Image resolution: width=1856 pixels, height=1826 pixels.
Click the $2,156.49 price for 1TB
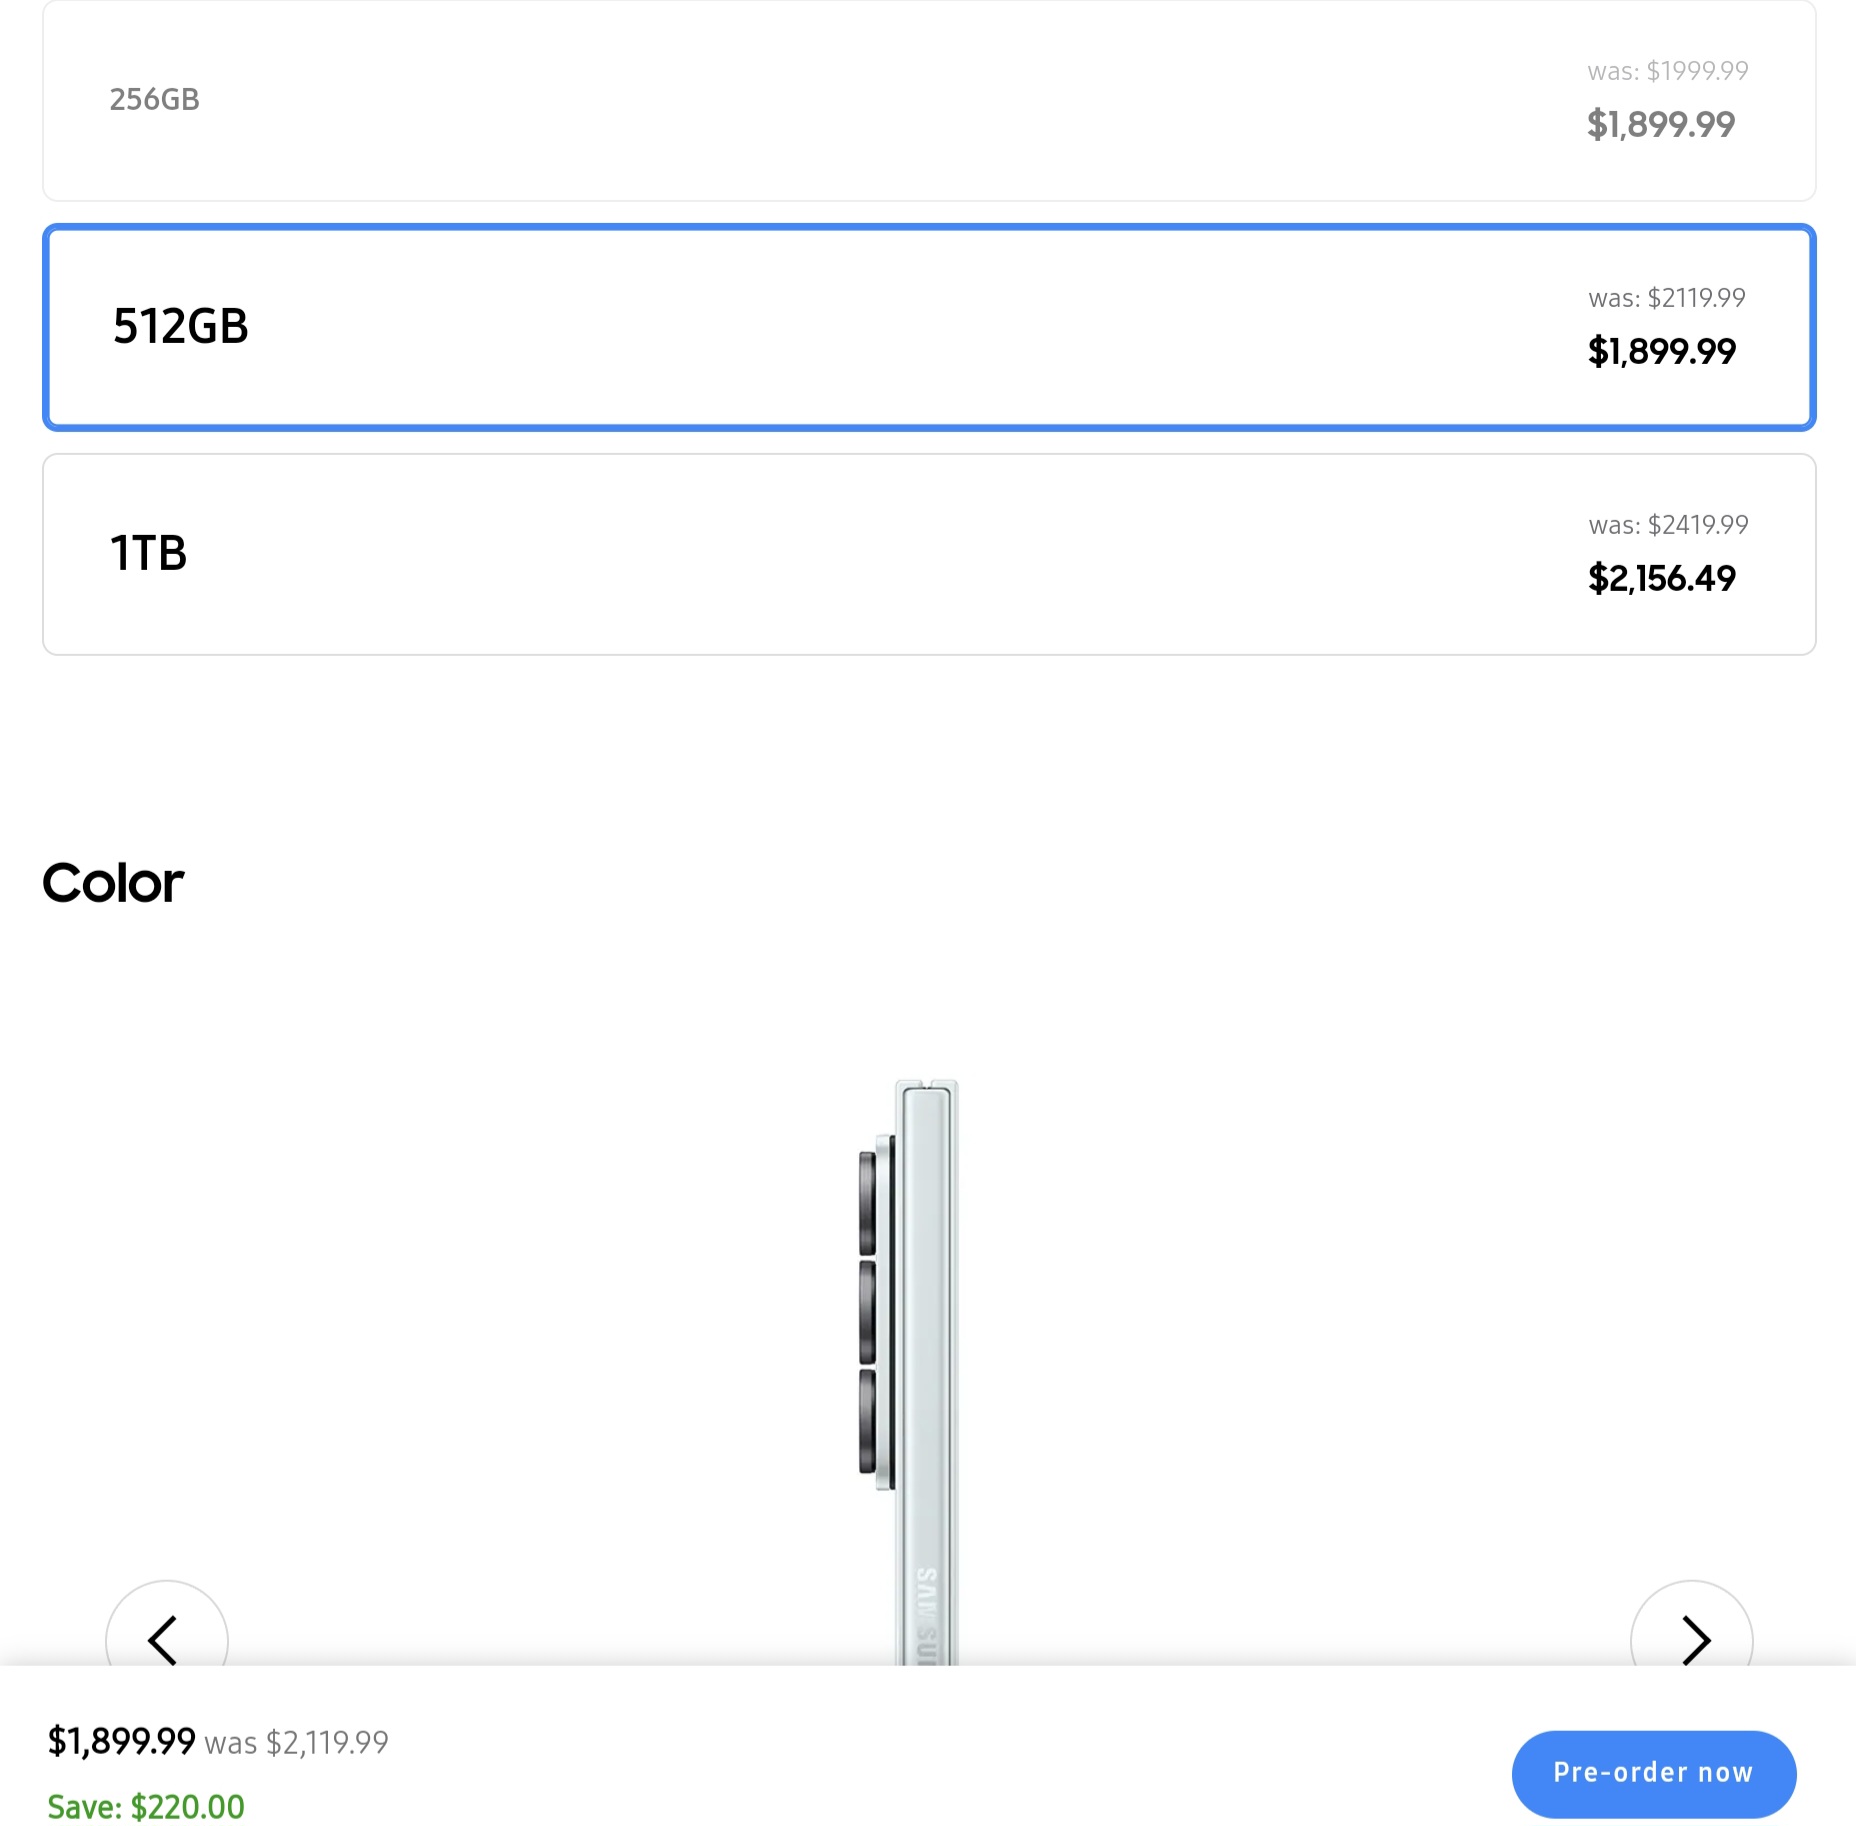tap(1661, 578)
